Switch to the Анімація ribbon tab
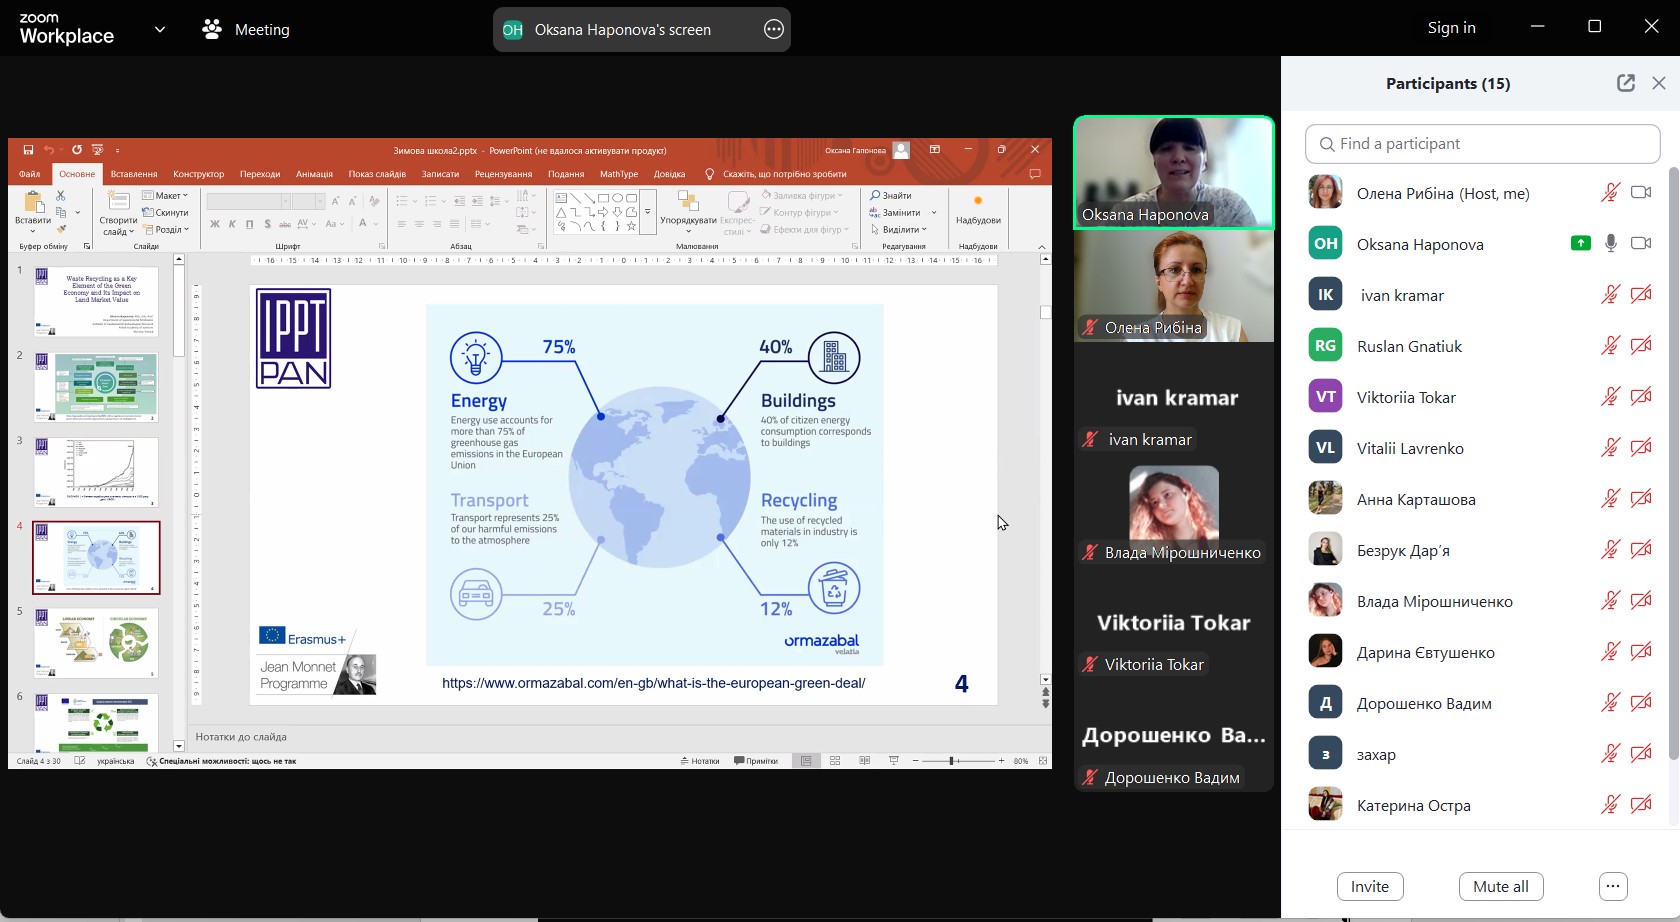Screen dimensions: 1680x922 [x=314, y=174]
